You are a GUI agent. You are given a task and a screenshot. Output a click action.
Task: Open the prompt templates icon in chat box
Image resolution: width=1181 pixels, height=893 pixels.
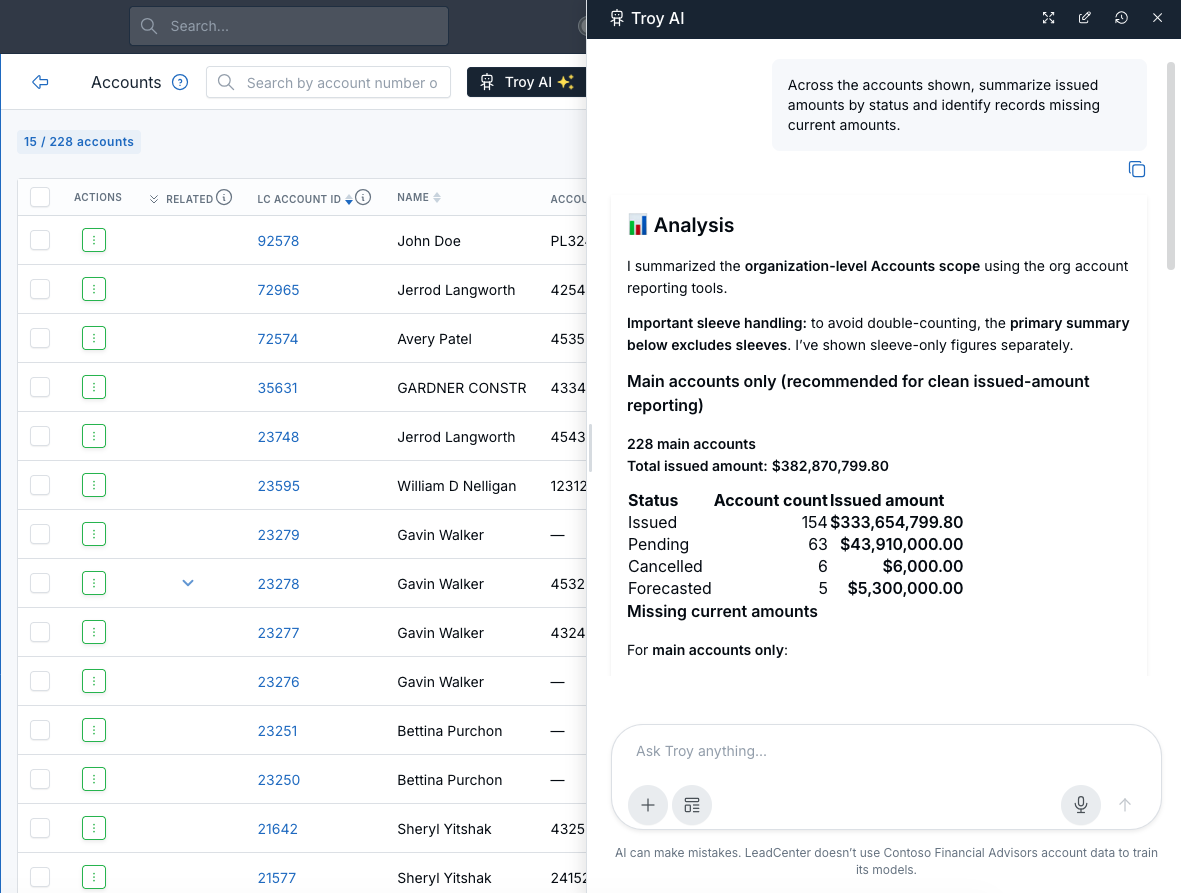(x=691, y=805)
